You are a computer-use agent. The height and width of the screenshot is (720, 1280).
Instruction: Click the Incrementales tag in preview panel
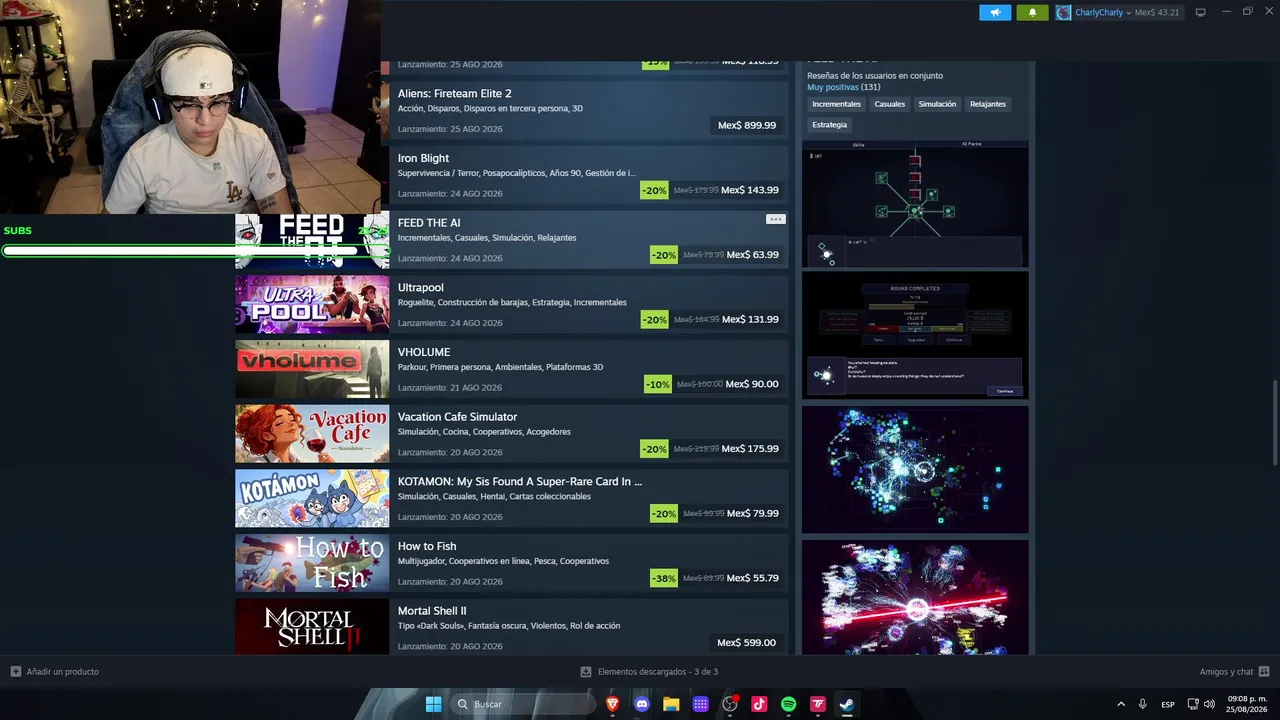836,104
